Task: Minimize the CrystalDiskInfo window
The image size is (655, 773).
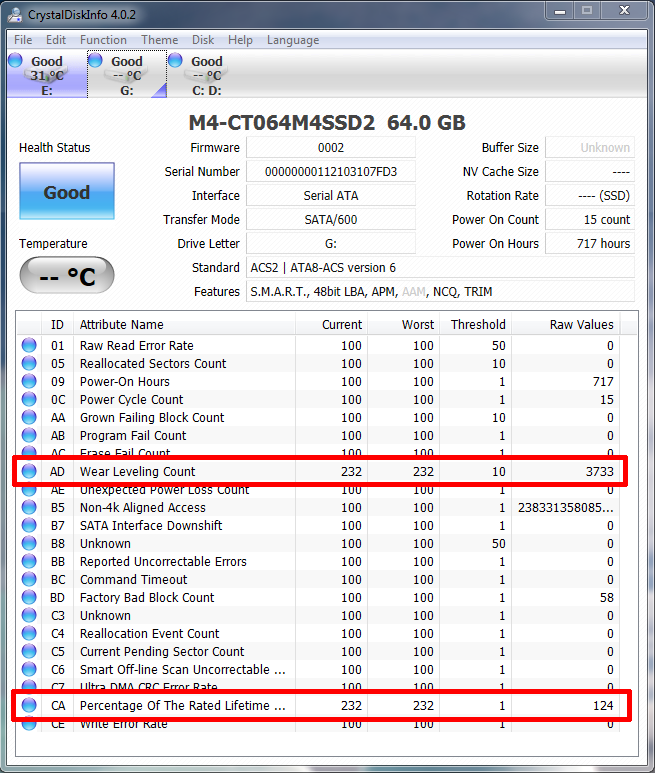Action: click(x=560, y=11)
